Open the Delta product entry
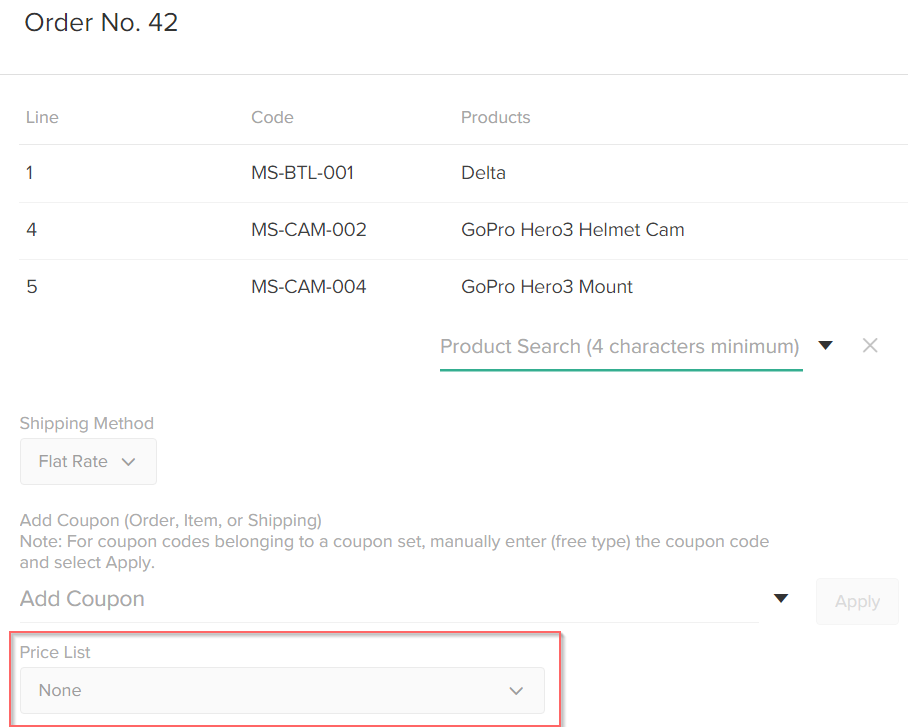908x727 pixels. [x=483, y=172]
